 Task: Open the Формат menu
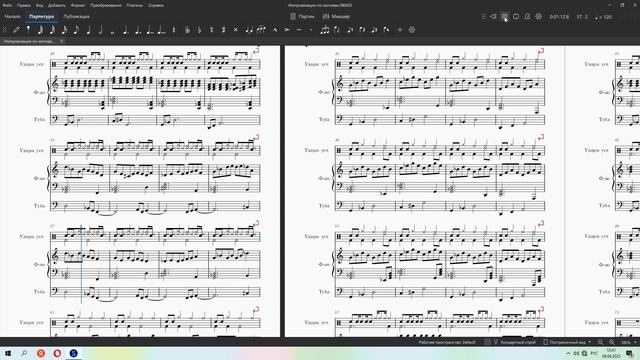point(78,5)
